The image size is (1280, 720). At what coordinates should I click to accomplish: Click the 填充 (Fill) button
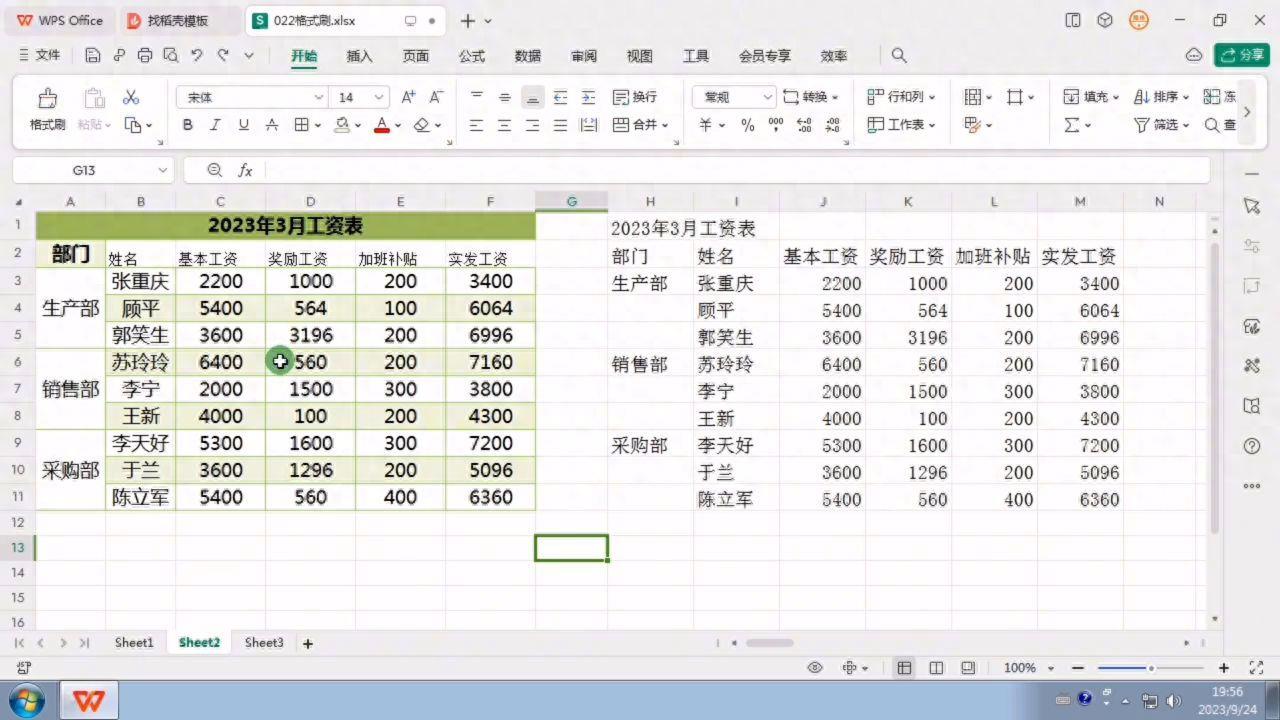pos(1090,97)
